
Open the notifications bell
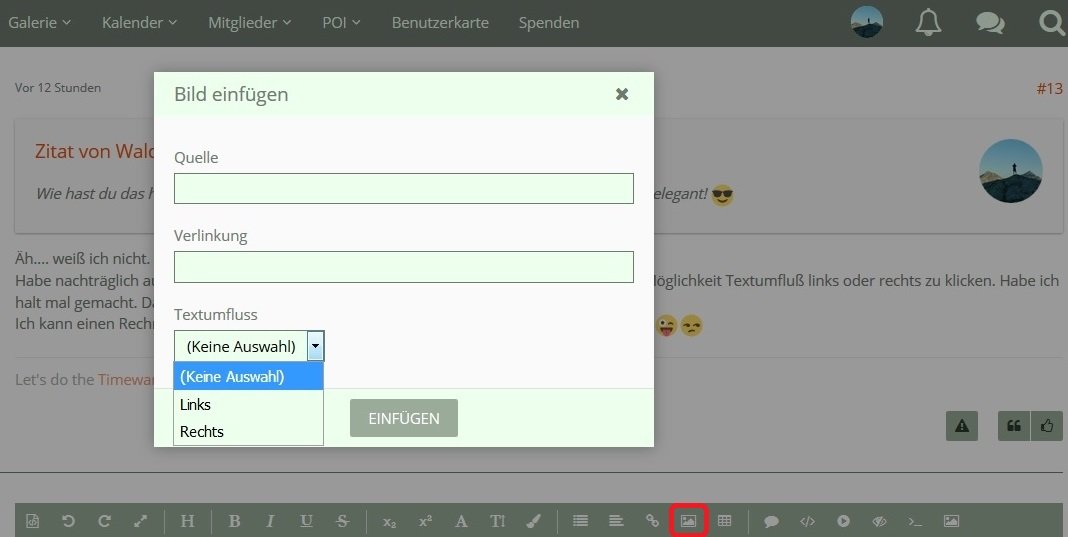coord(928,22)
